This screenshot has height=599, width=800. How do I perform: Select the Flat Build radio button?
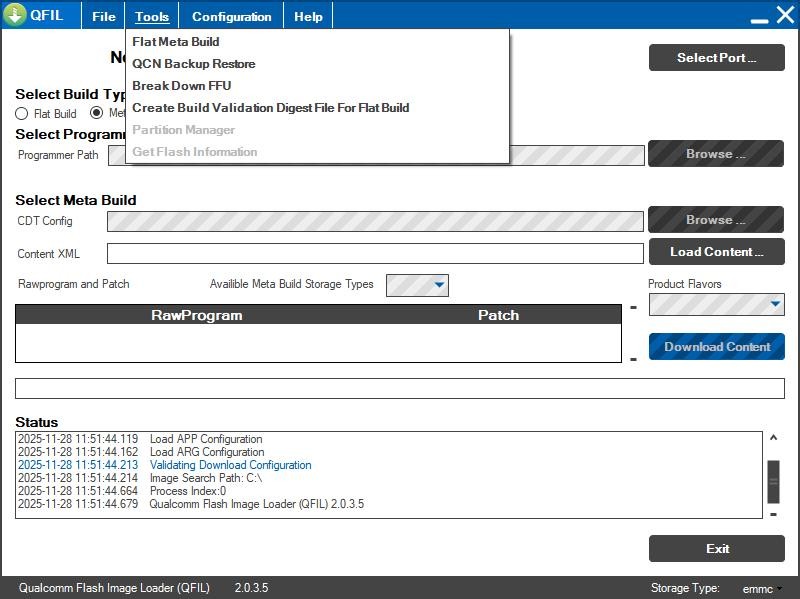21,113
